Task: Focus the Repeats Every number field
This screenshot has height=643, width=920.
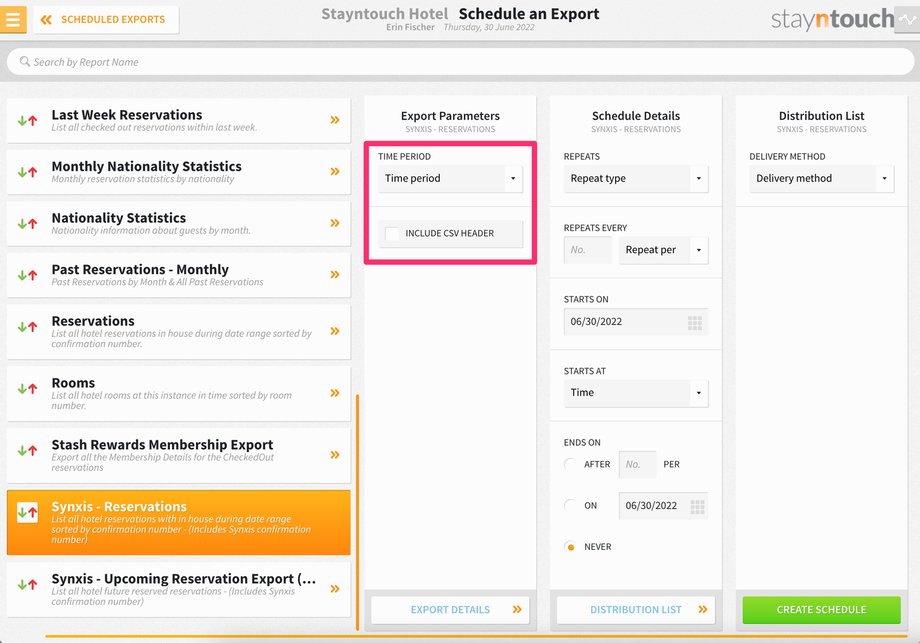Action: (587, 250)
